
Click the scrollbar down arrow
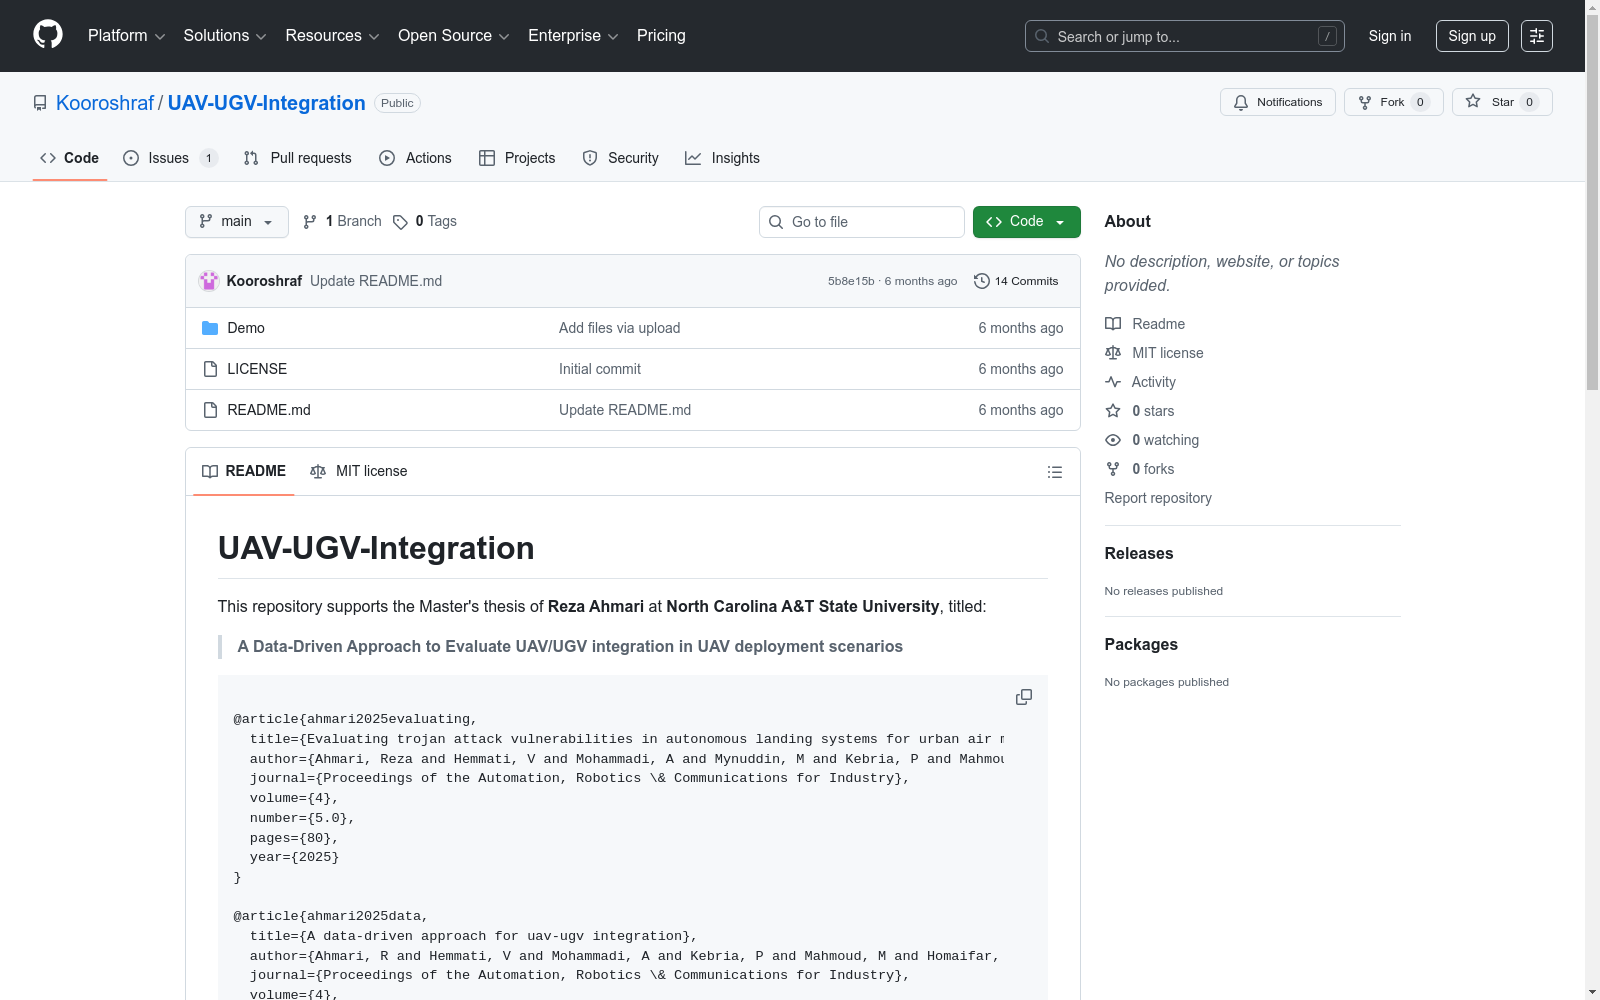(x=1592, y=992)
